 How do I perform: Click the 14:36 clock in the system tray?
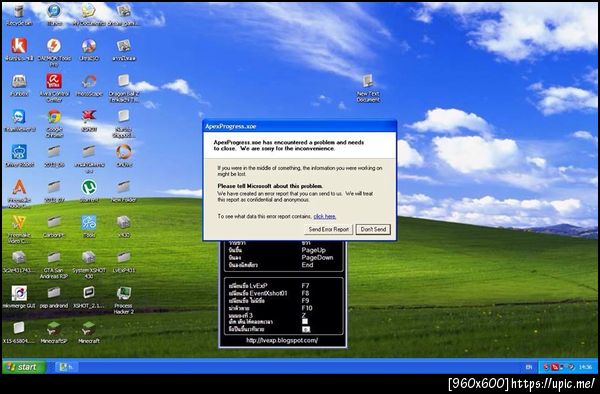585,367
